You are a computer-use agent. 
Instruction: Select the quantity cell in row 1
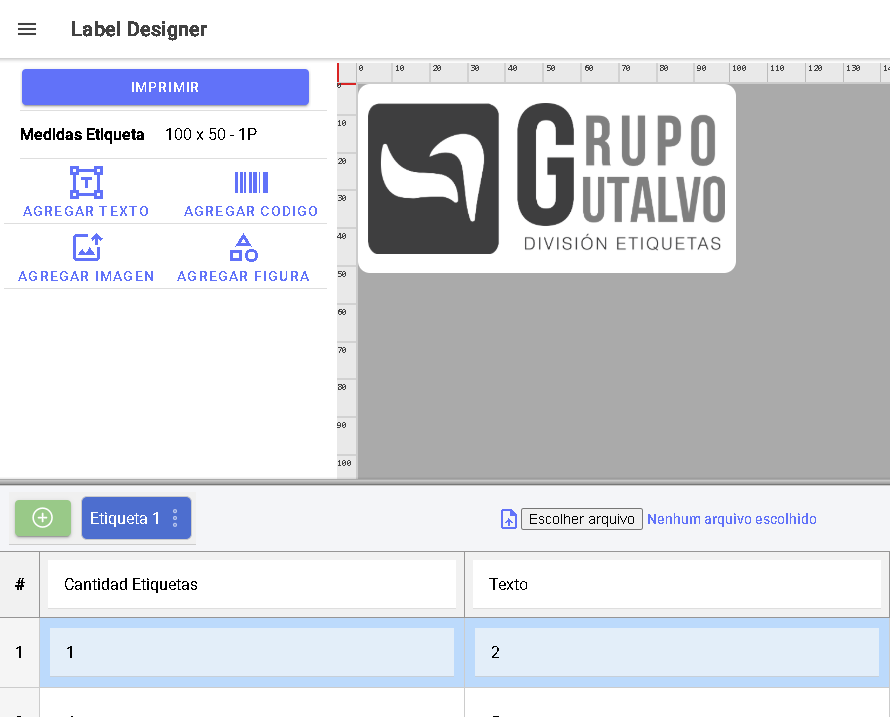[251, 652]
